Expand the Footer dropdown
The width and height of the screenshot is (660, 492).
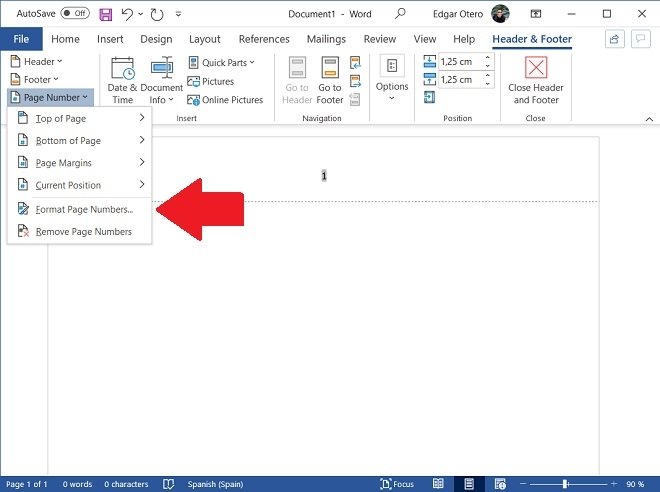point(34,79)
